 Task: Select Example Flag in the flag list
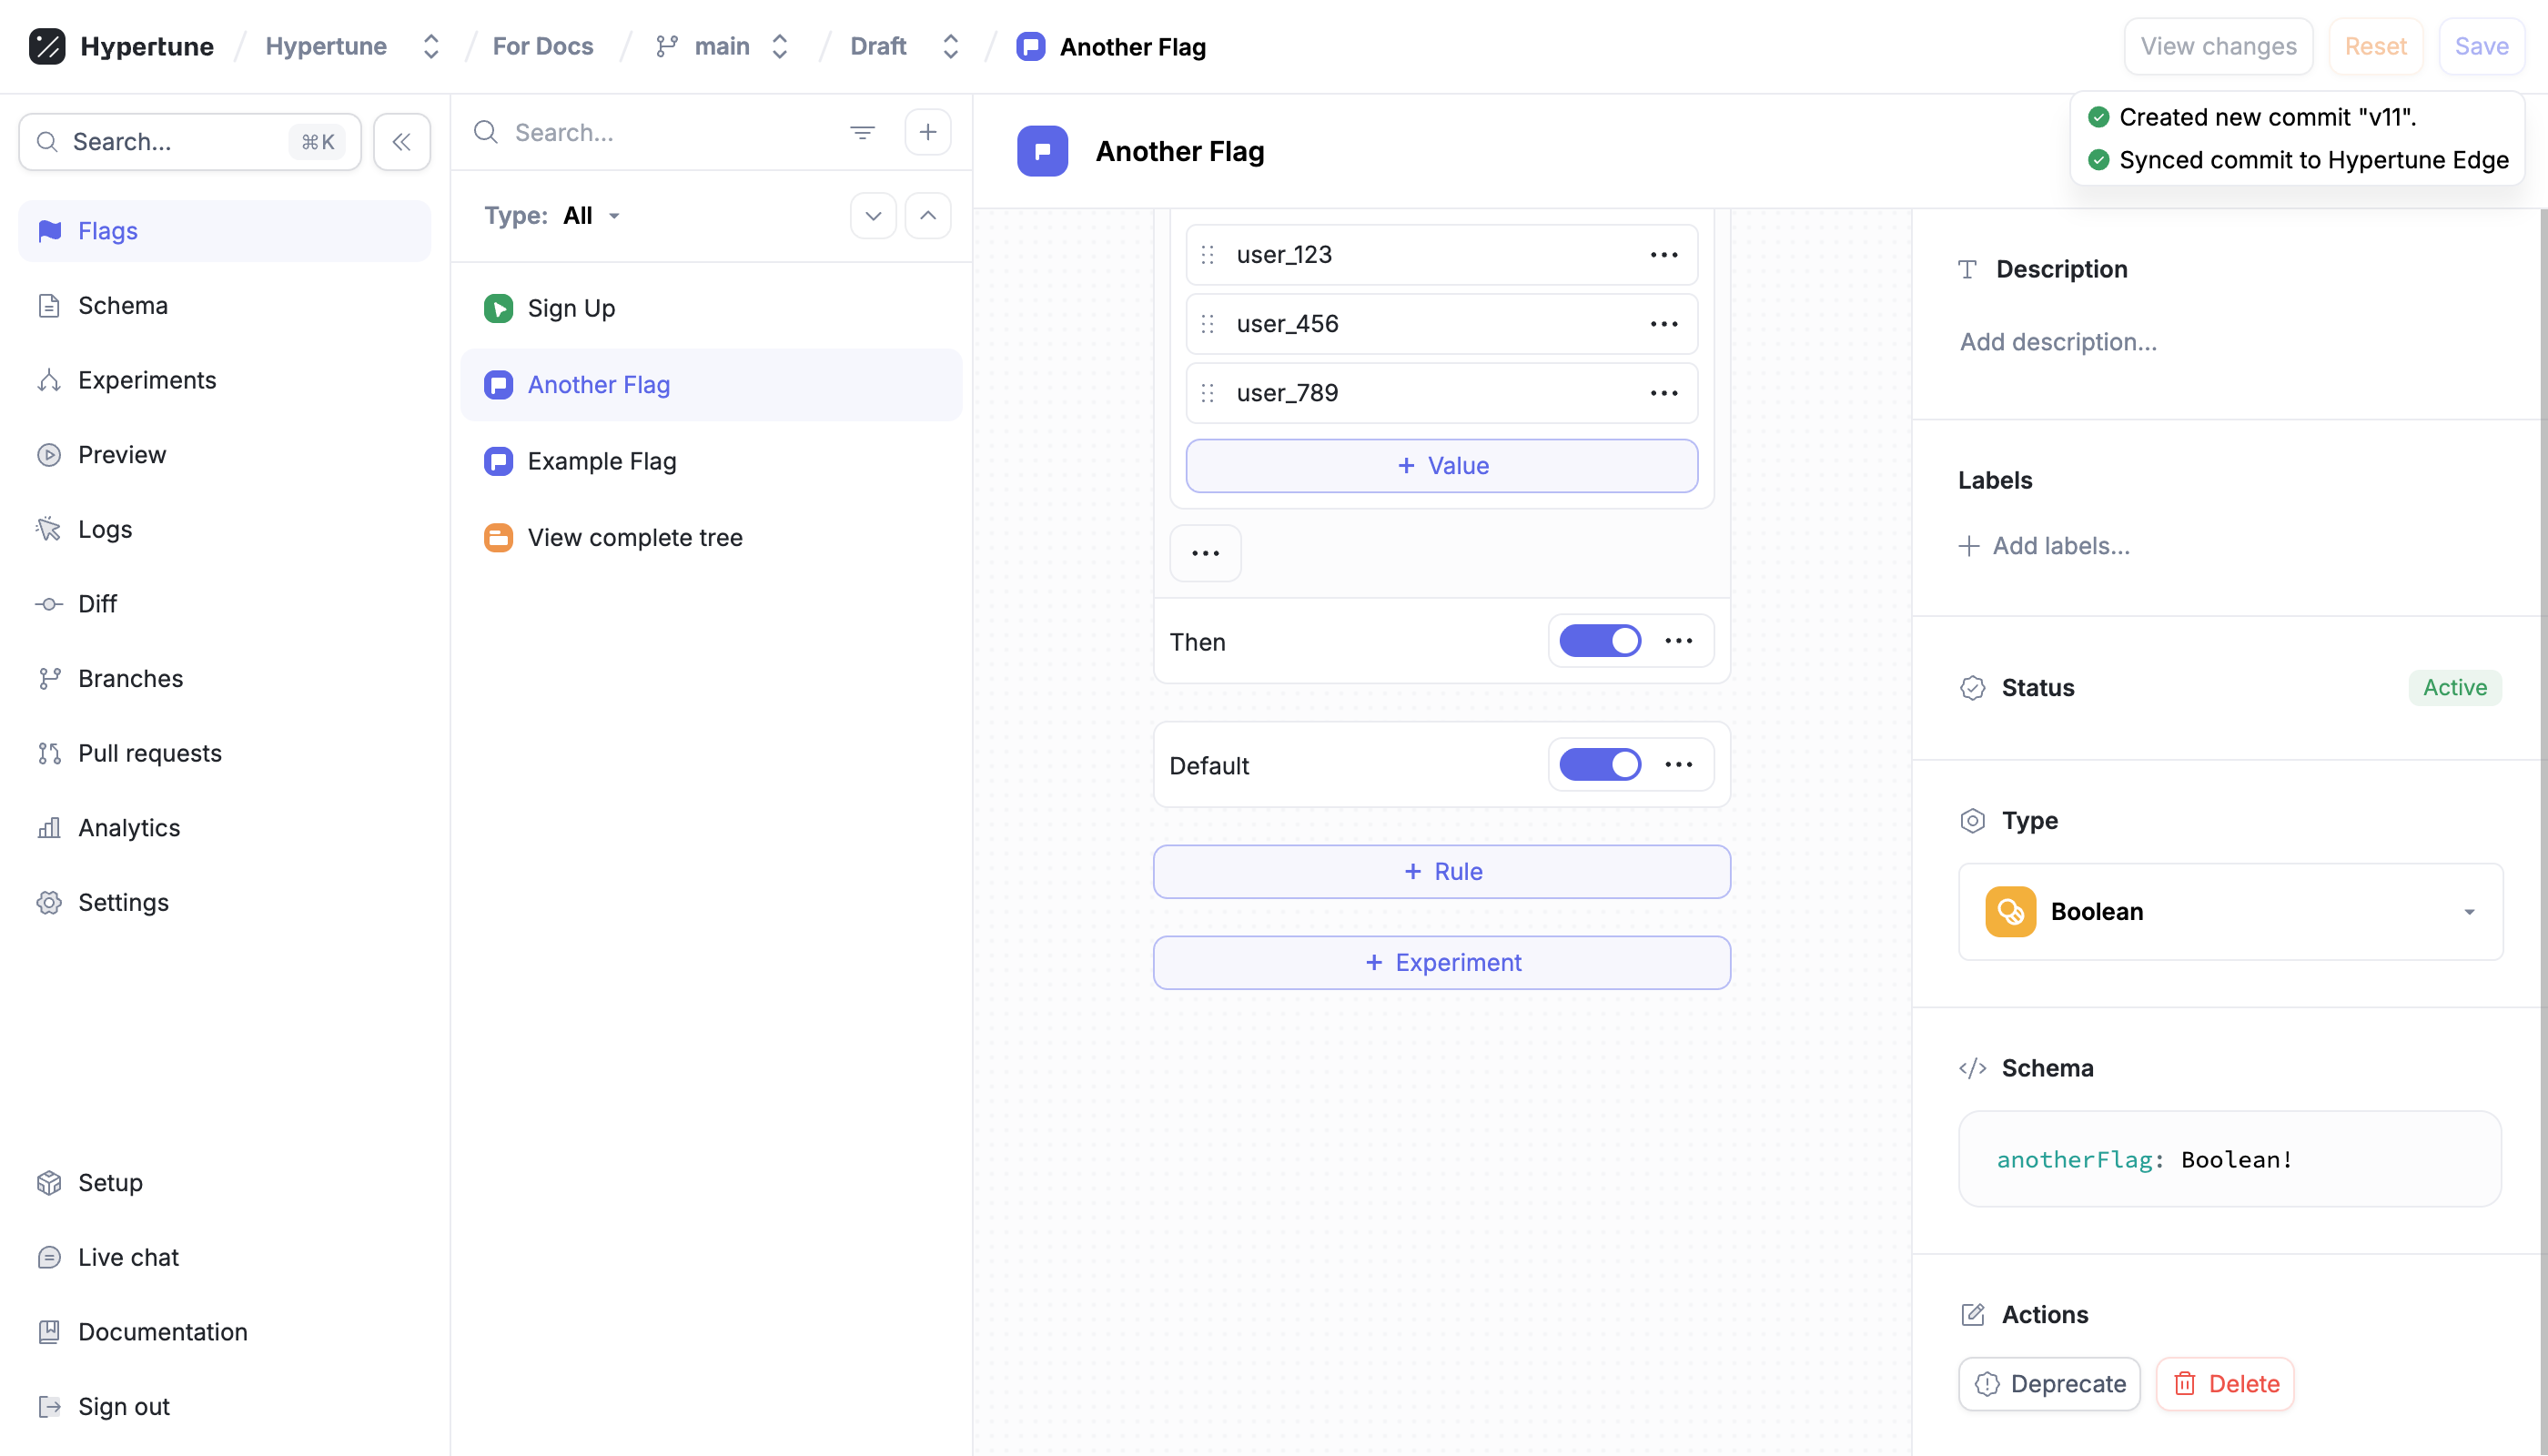point(602,461)
